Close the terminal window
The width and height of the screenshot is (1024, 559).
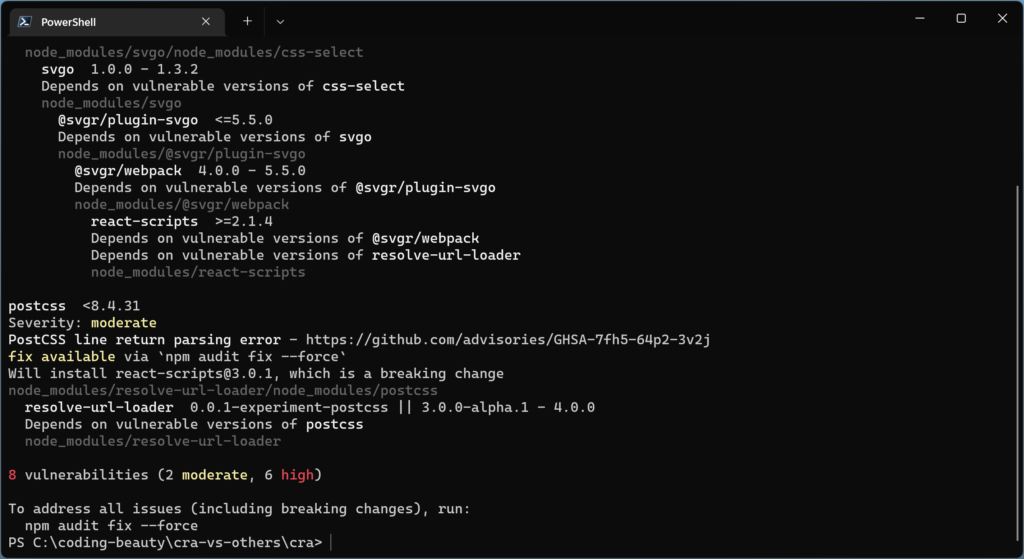tap(1003, 19)
